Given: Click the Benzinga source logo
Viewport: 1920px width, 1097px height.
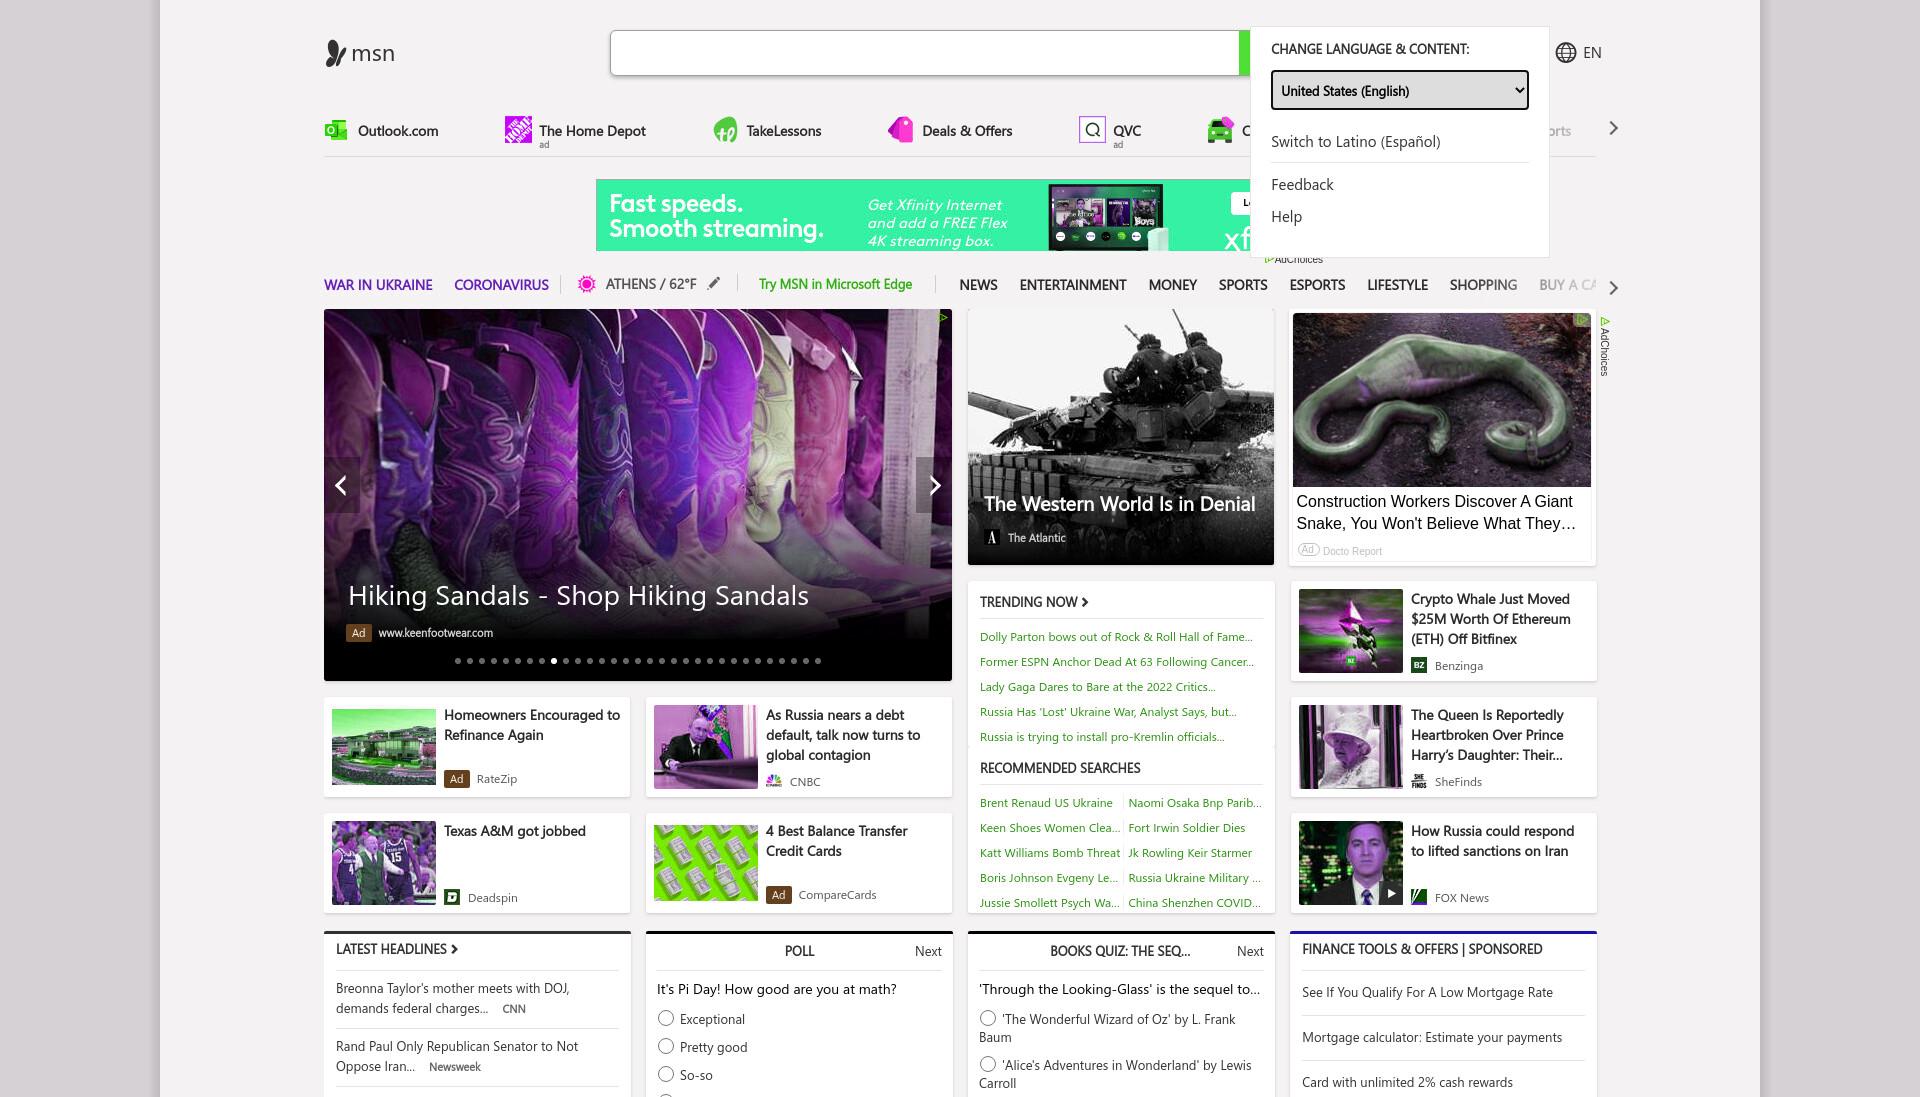Looking at the screenshot, I should pyautogui.click(x=1419, y=666).
